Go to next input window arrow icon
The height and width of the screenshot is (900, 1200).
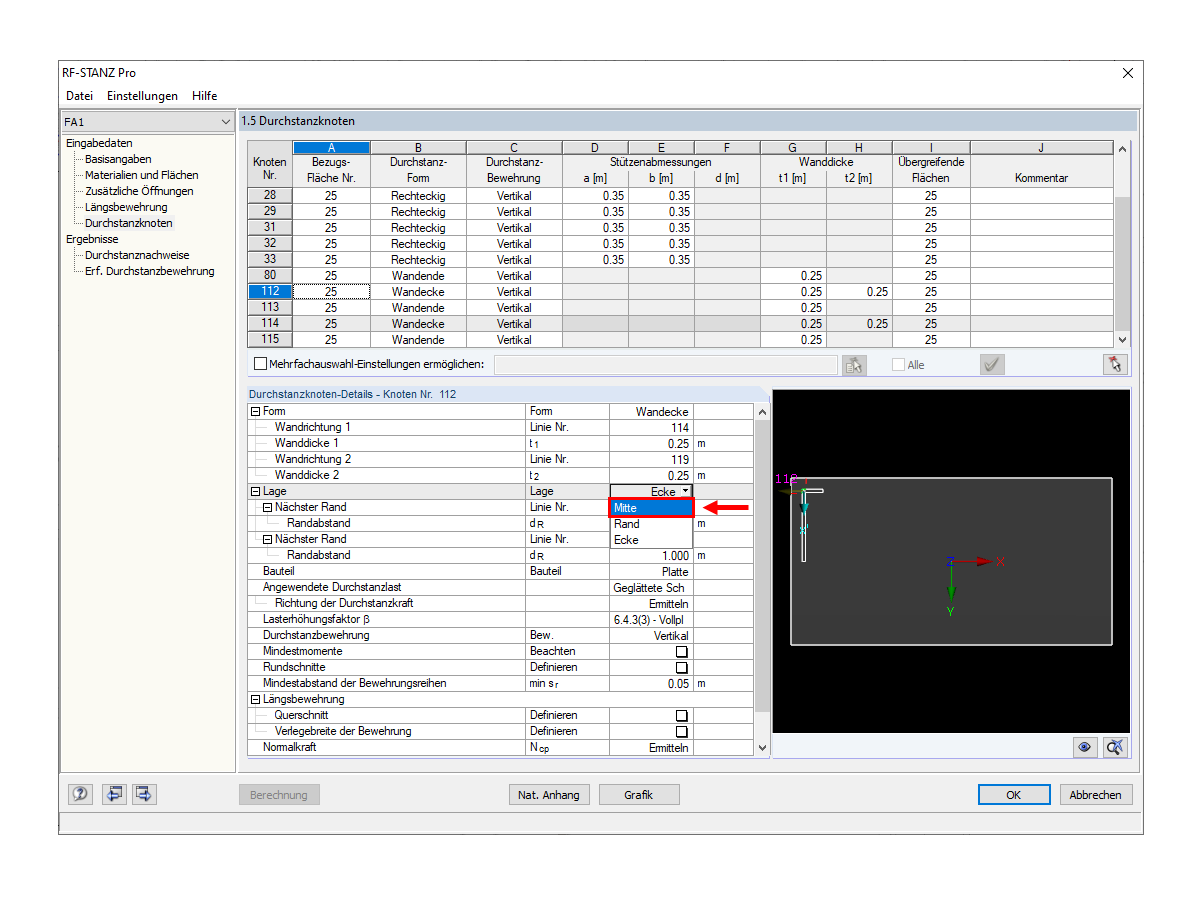coord(144,794)
